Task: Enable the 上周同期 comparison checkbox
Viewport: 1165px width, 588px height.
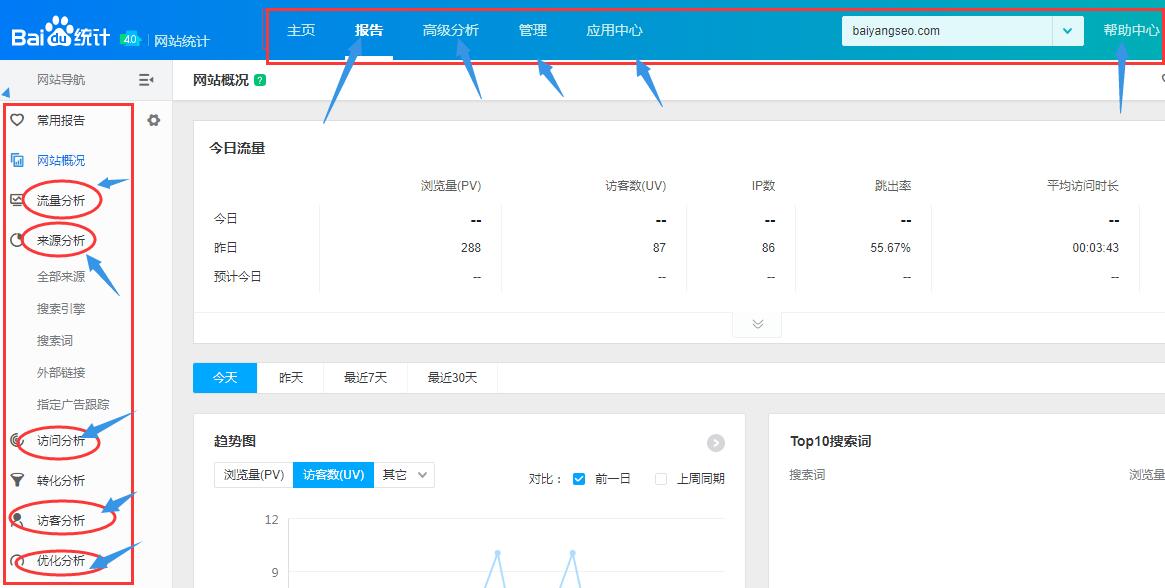Action: [661, 479]
